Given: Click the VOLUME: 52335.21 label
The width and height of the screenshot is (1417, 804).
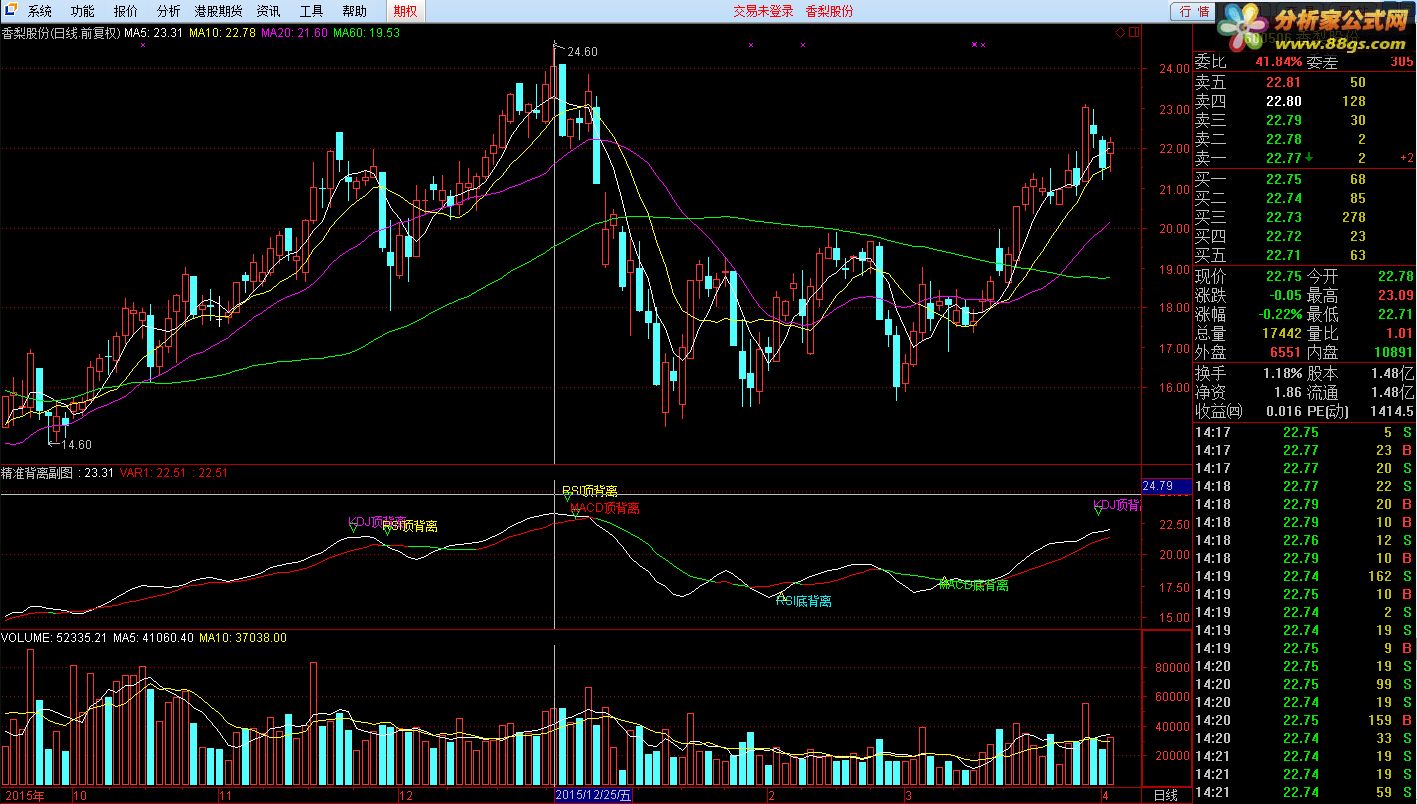Looking at the screenshot, I should pyautogui.click(x=54, y=637).
